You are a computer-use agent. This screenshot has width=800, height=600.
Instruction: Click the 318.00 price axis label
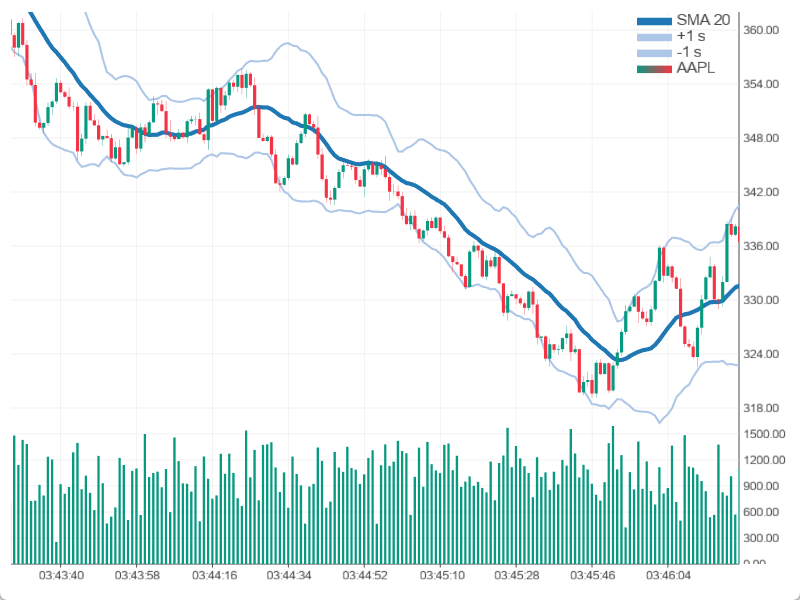pos(761,408)
